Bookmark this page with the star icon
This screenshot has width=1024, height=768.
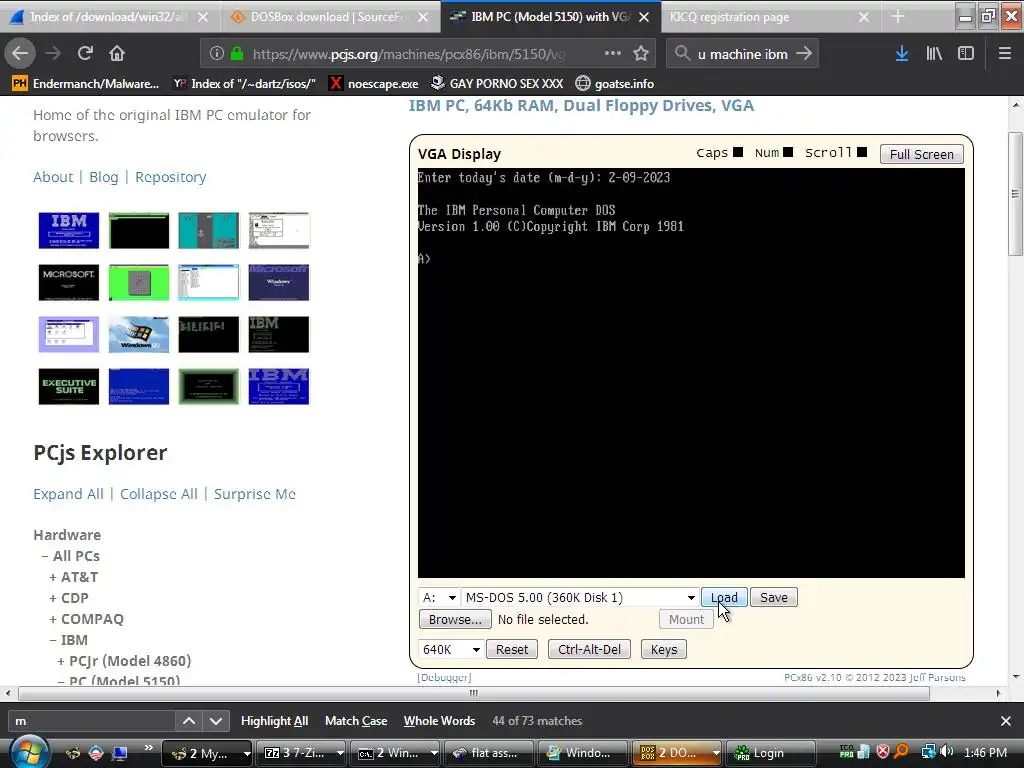tap(641, 54)
